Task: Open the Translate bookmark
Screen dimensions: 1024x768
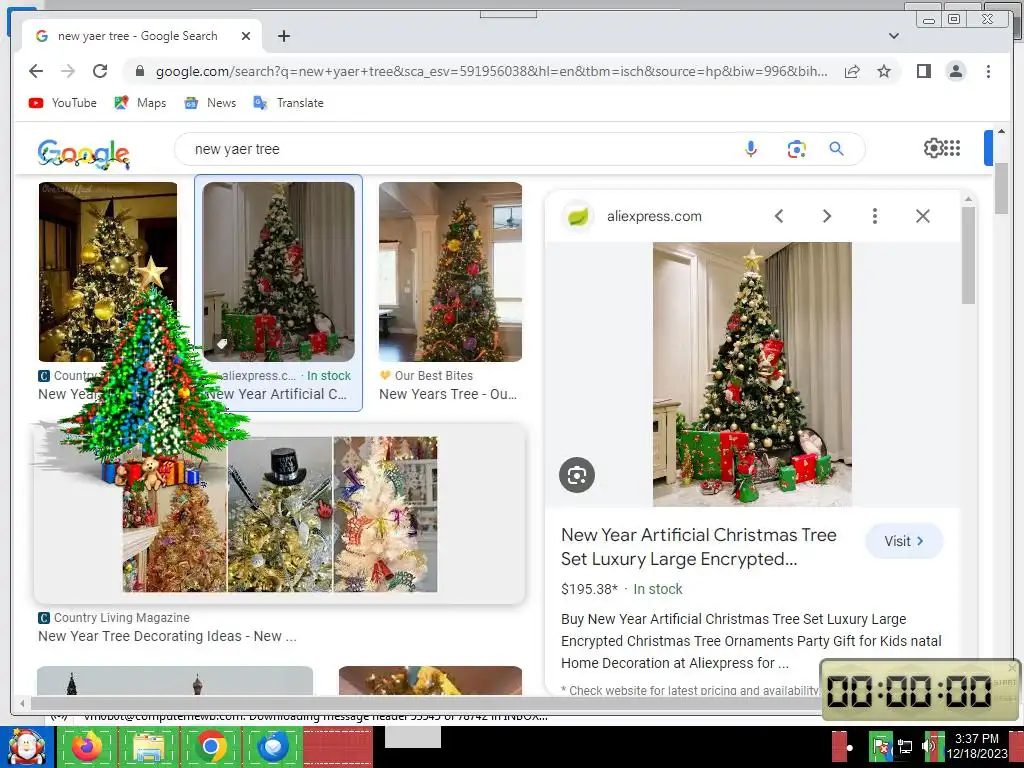Action: click(x=289, y=103)
